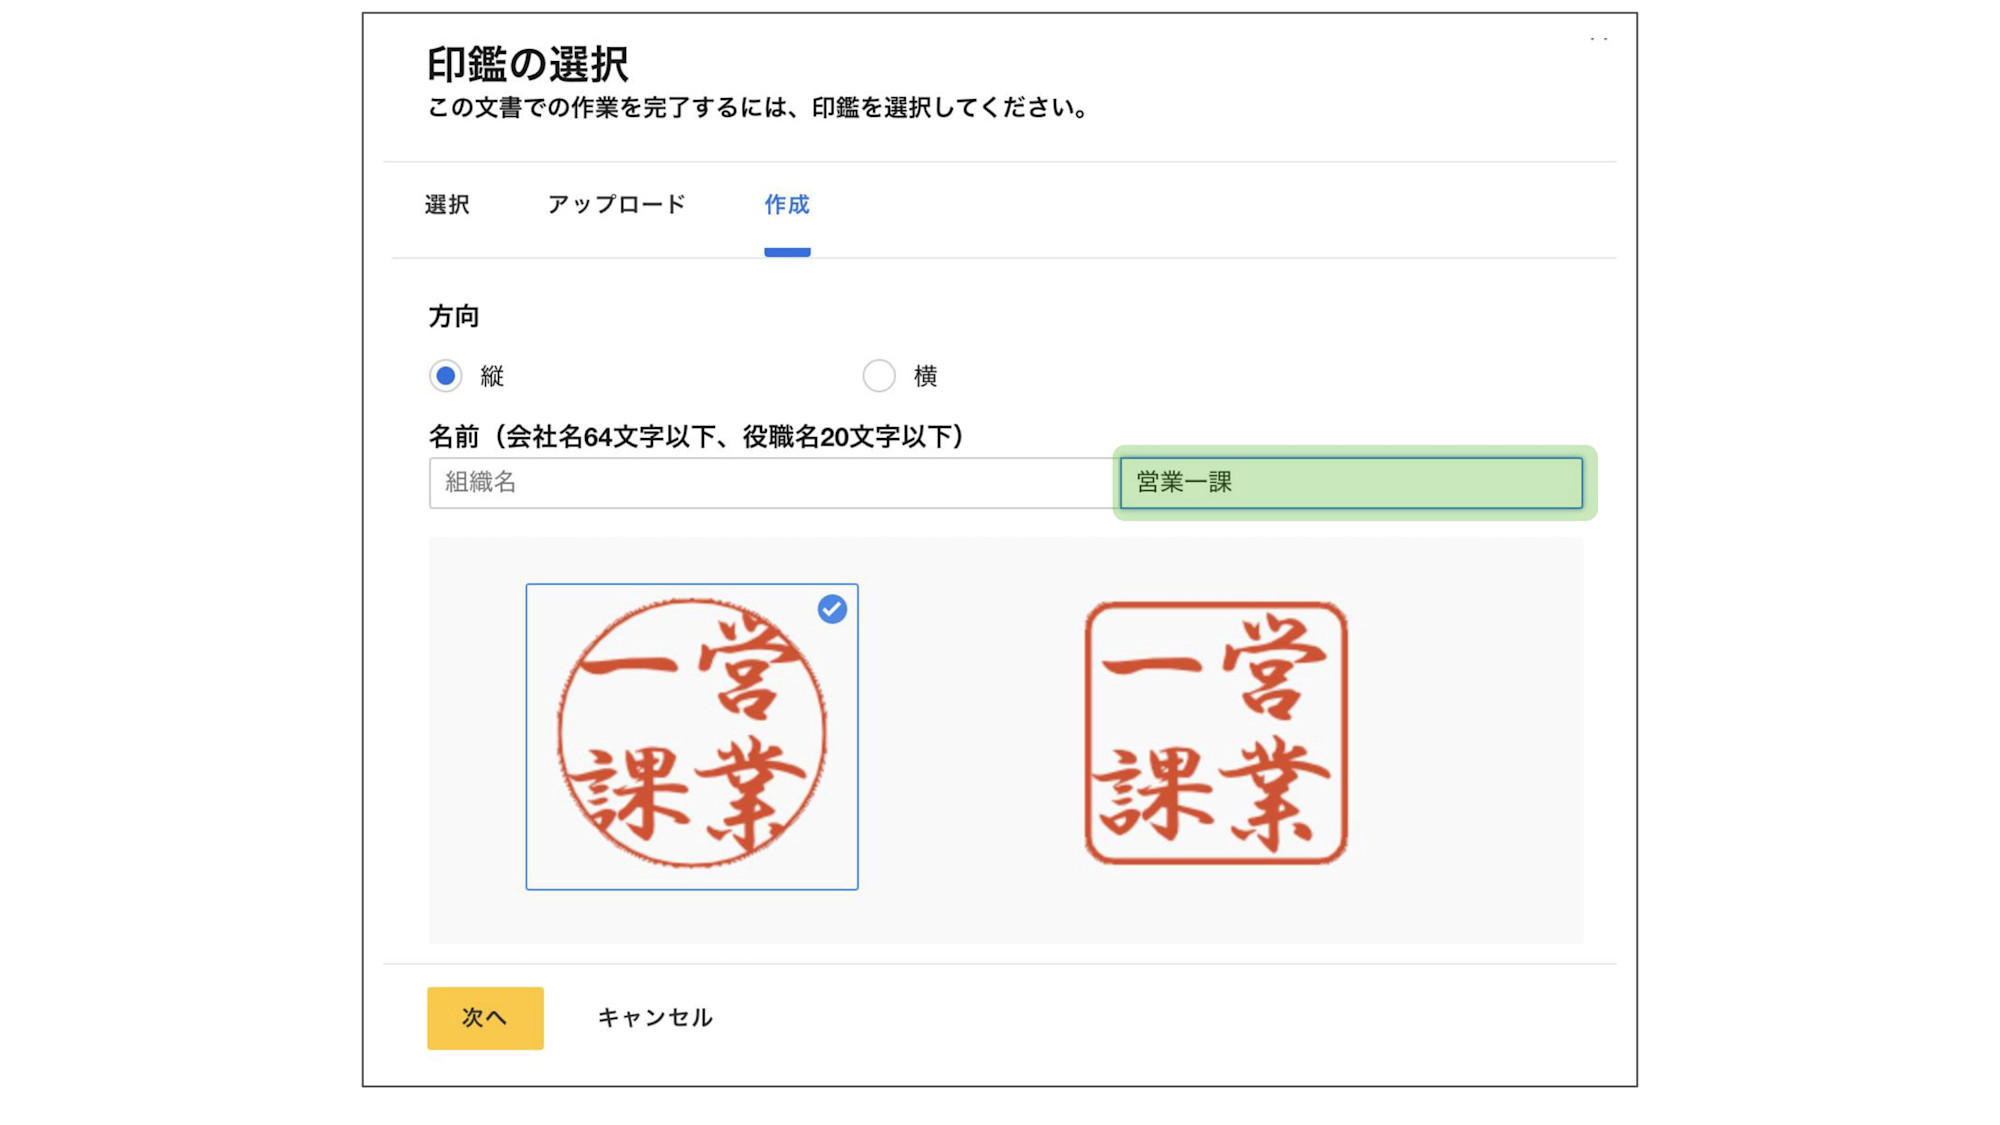Click the 印鑑の選択 dialog heading
This screenshot has width=2000, height=1125.
pyautogui.click(x=527, y=65)
